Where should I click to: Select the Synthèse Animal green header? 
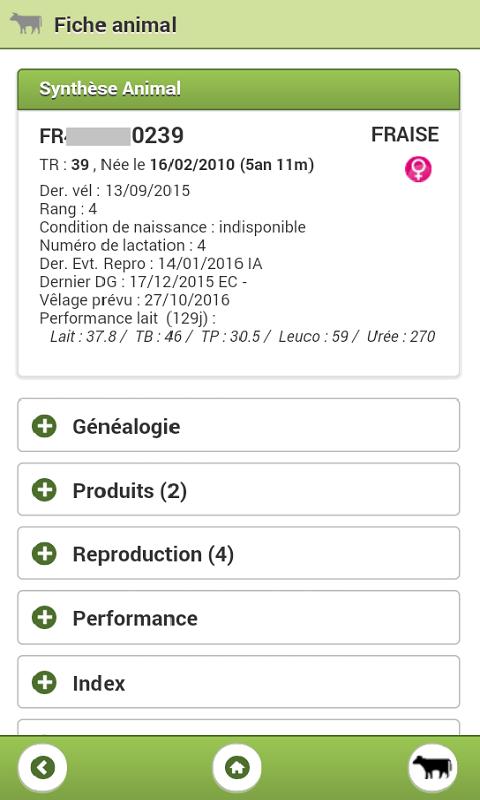point(239,89)
